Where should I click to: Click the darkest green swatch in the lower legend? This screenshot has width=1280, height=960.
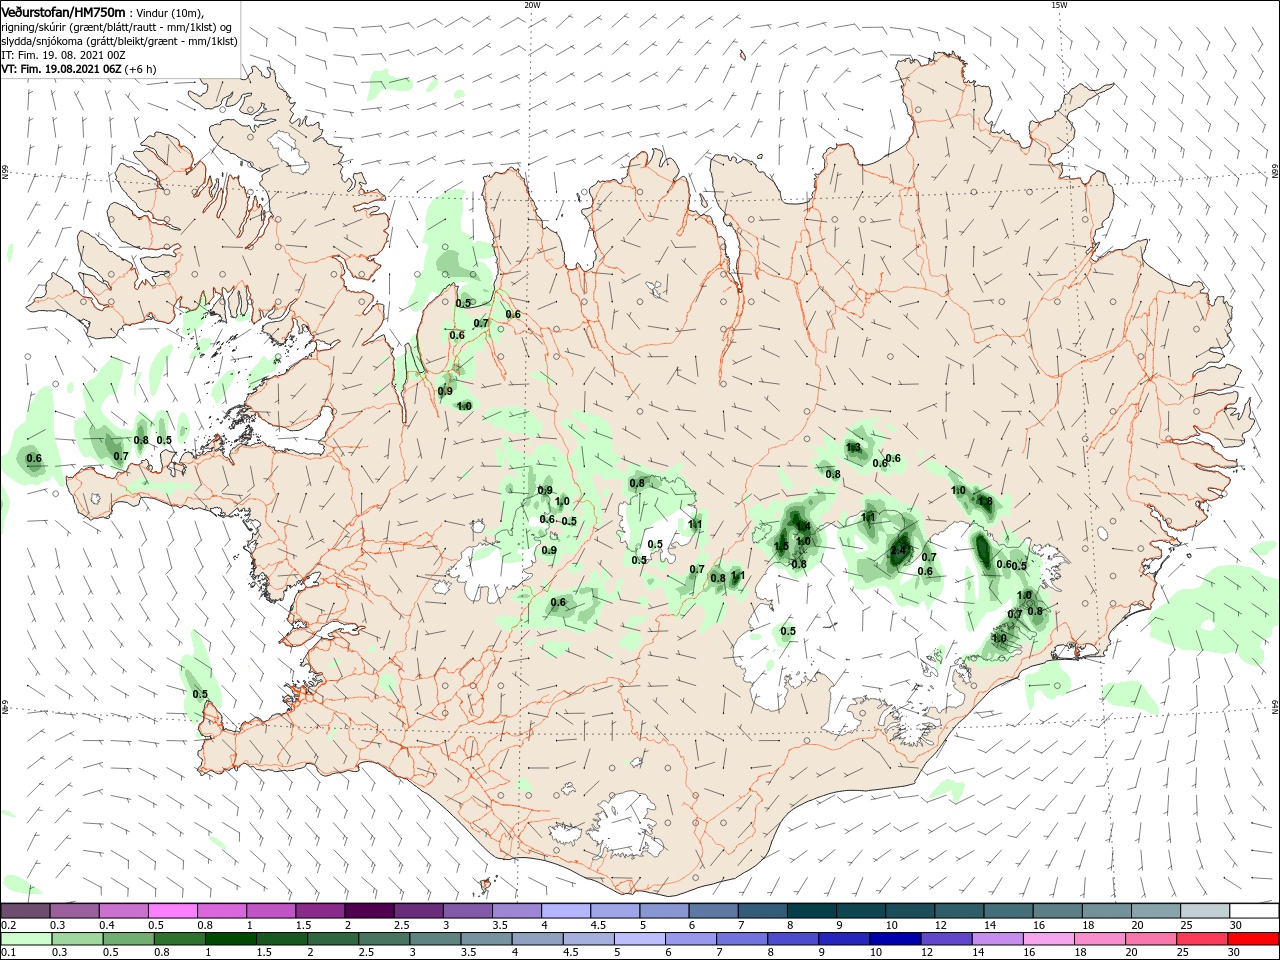(231, 939)
